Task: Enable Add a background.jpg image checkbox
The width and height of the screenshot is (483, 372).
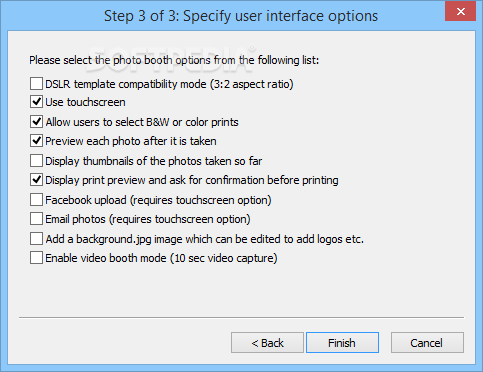Action: coord(36,239)
